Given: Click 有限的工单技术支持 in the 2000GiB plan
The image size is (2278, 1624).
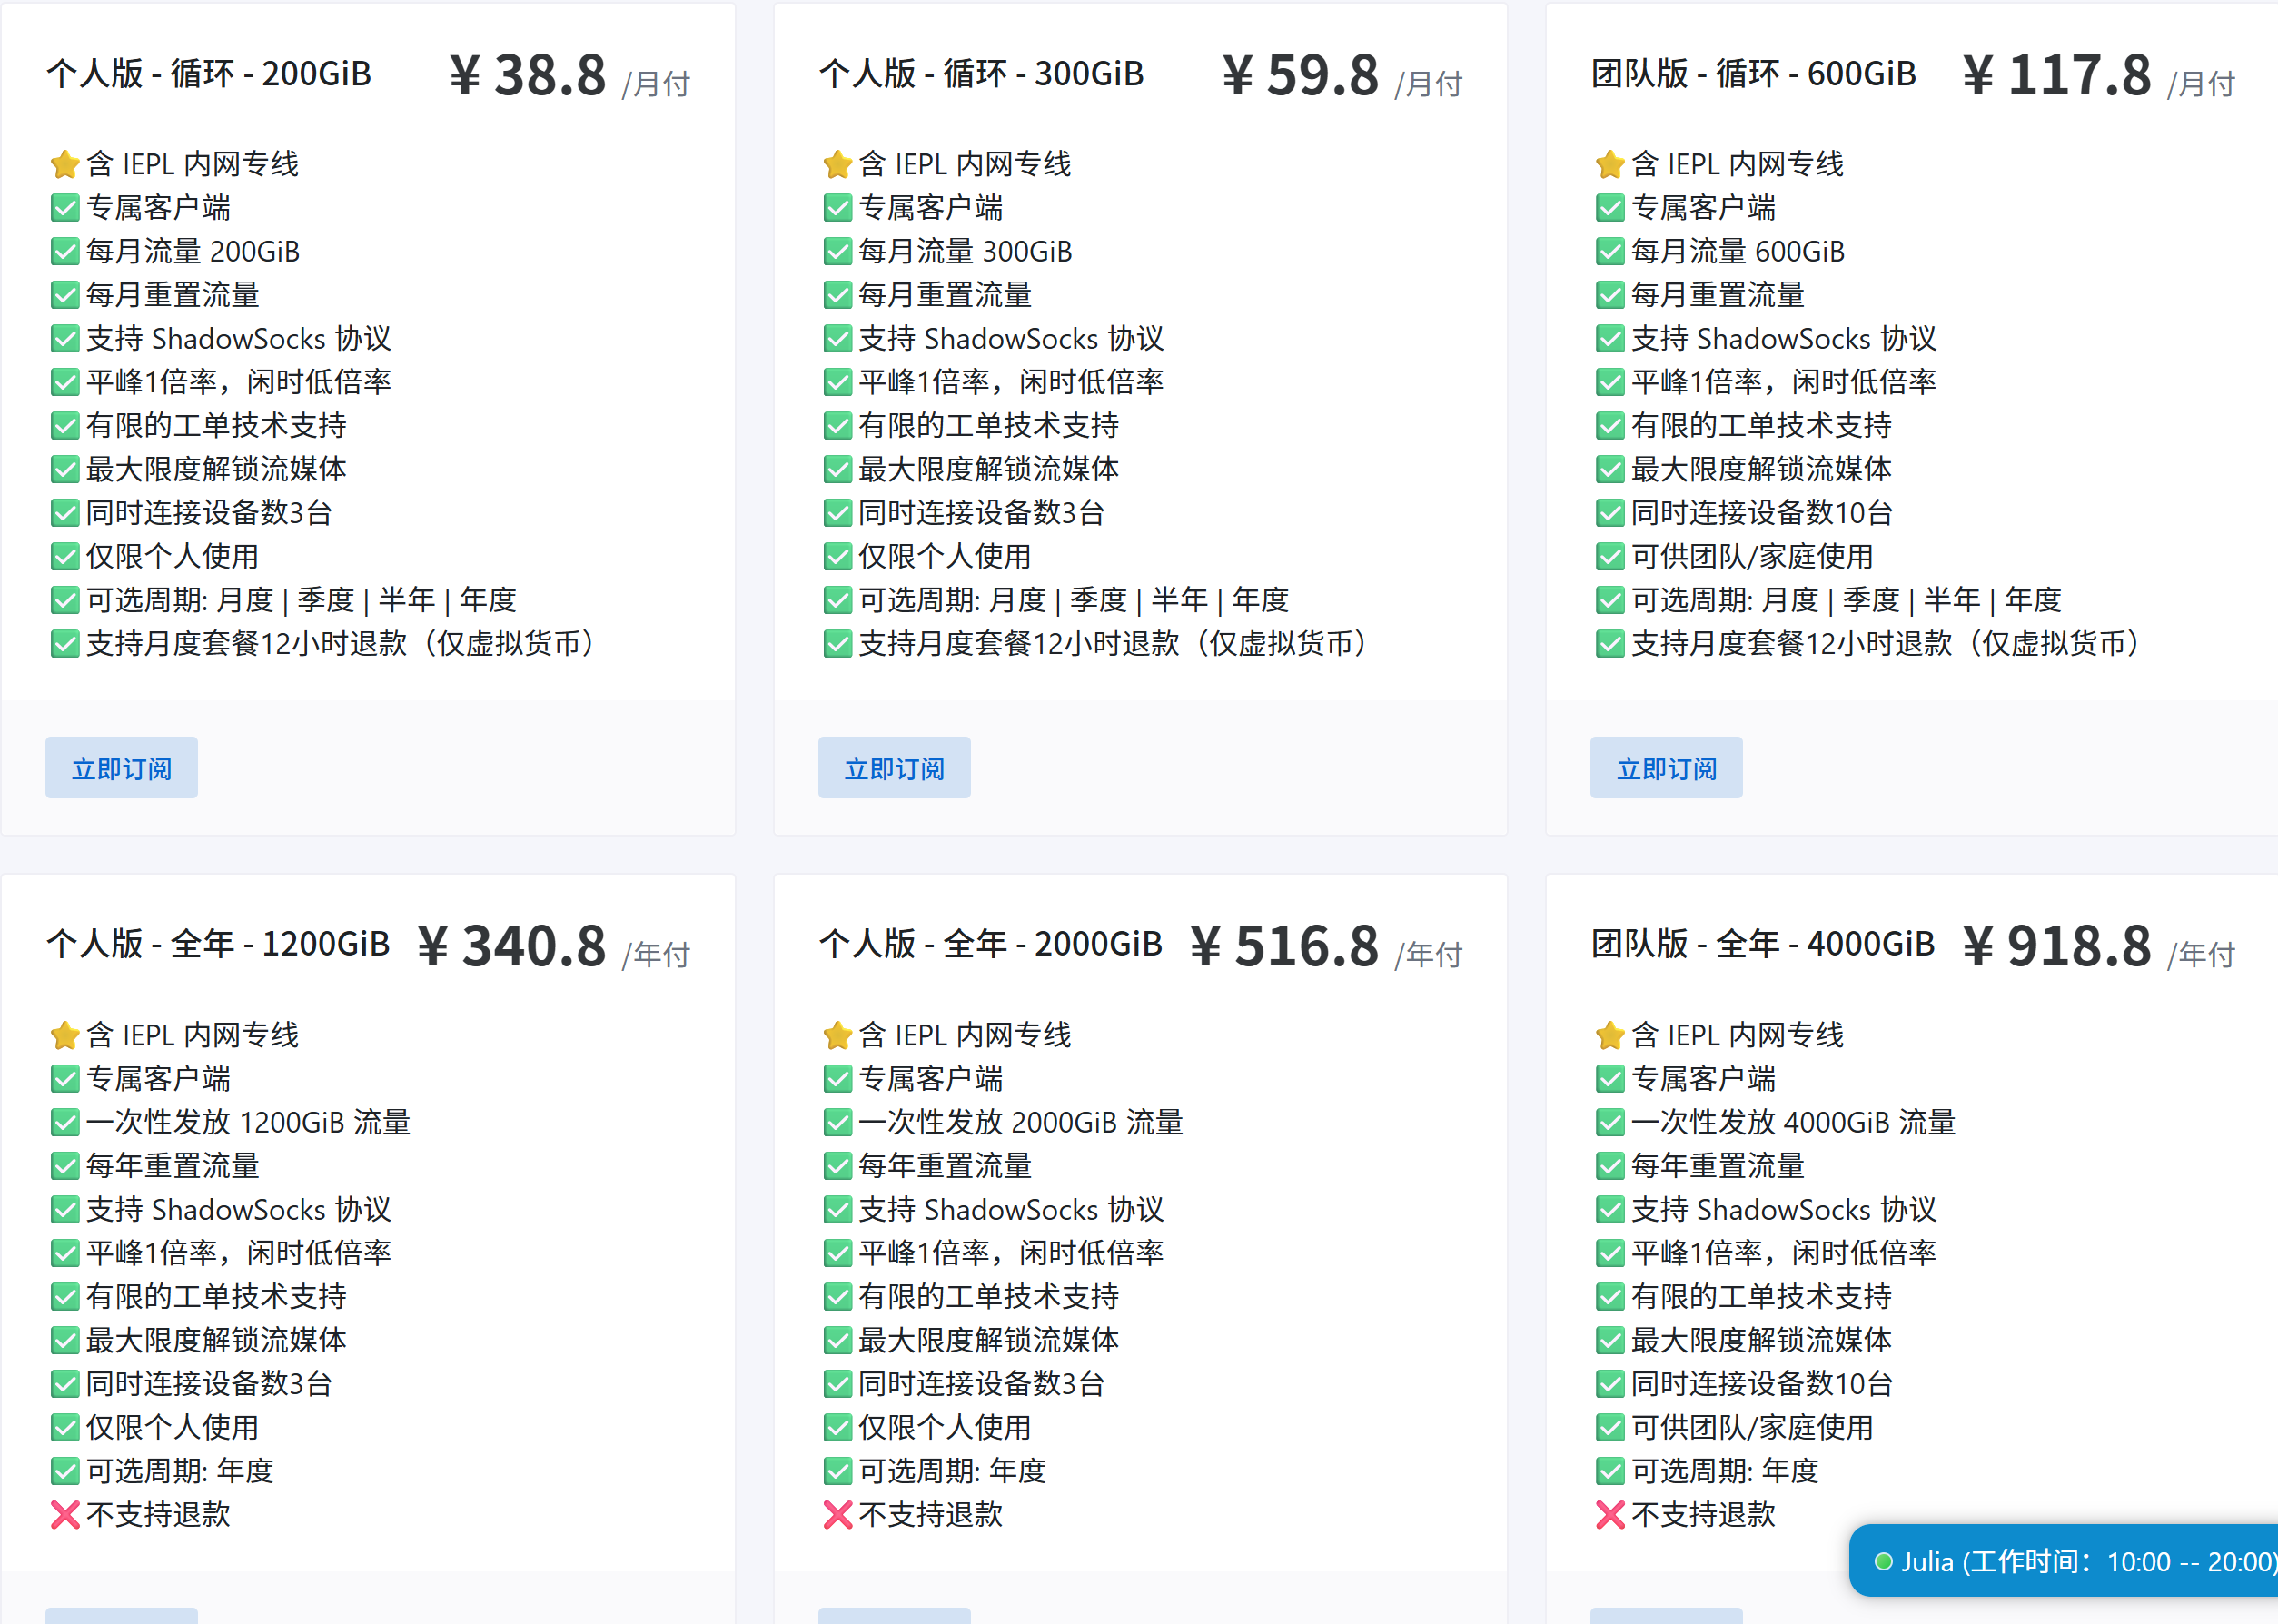Looking at the screenshot, I should 989,1297.
